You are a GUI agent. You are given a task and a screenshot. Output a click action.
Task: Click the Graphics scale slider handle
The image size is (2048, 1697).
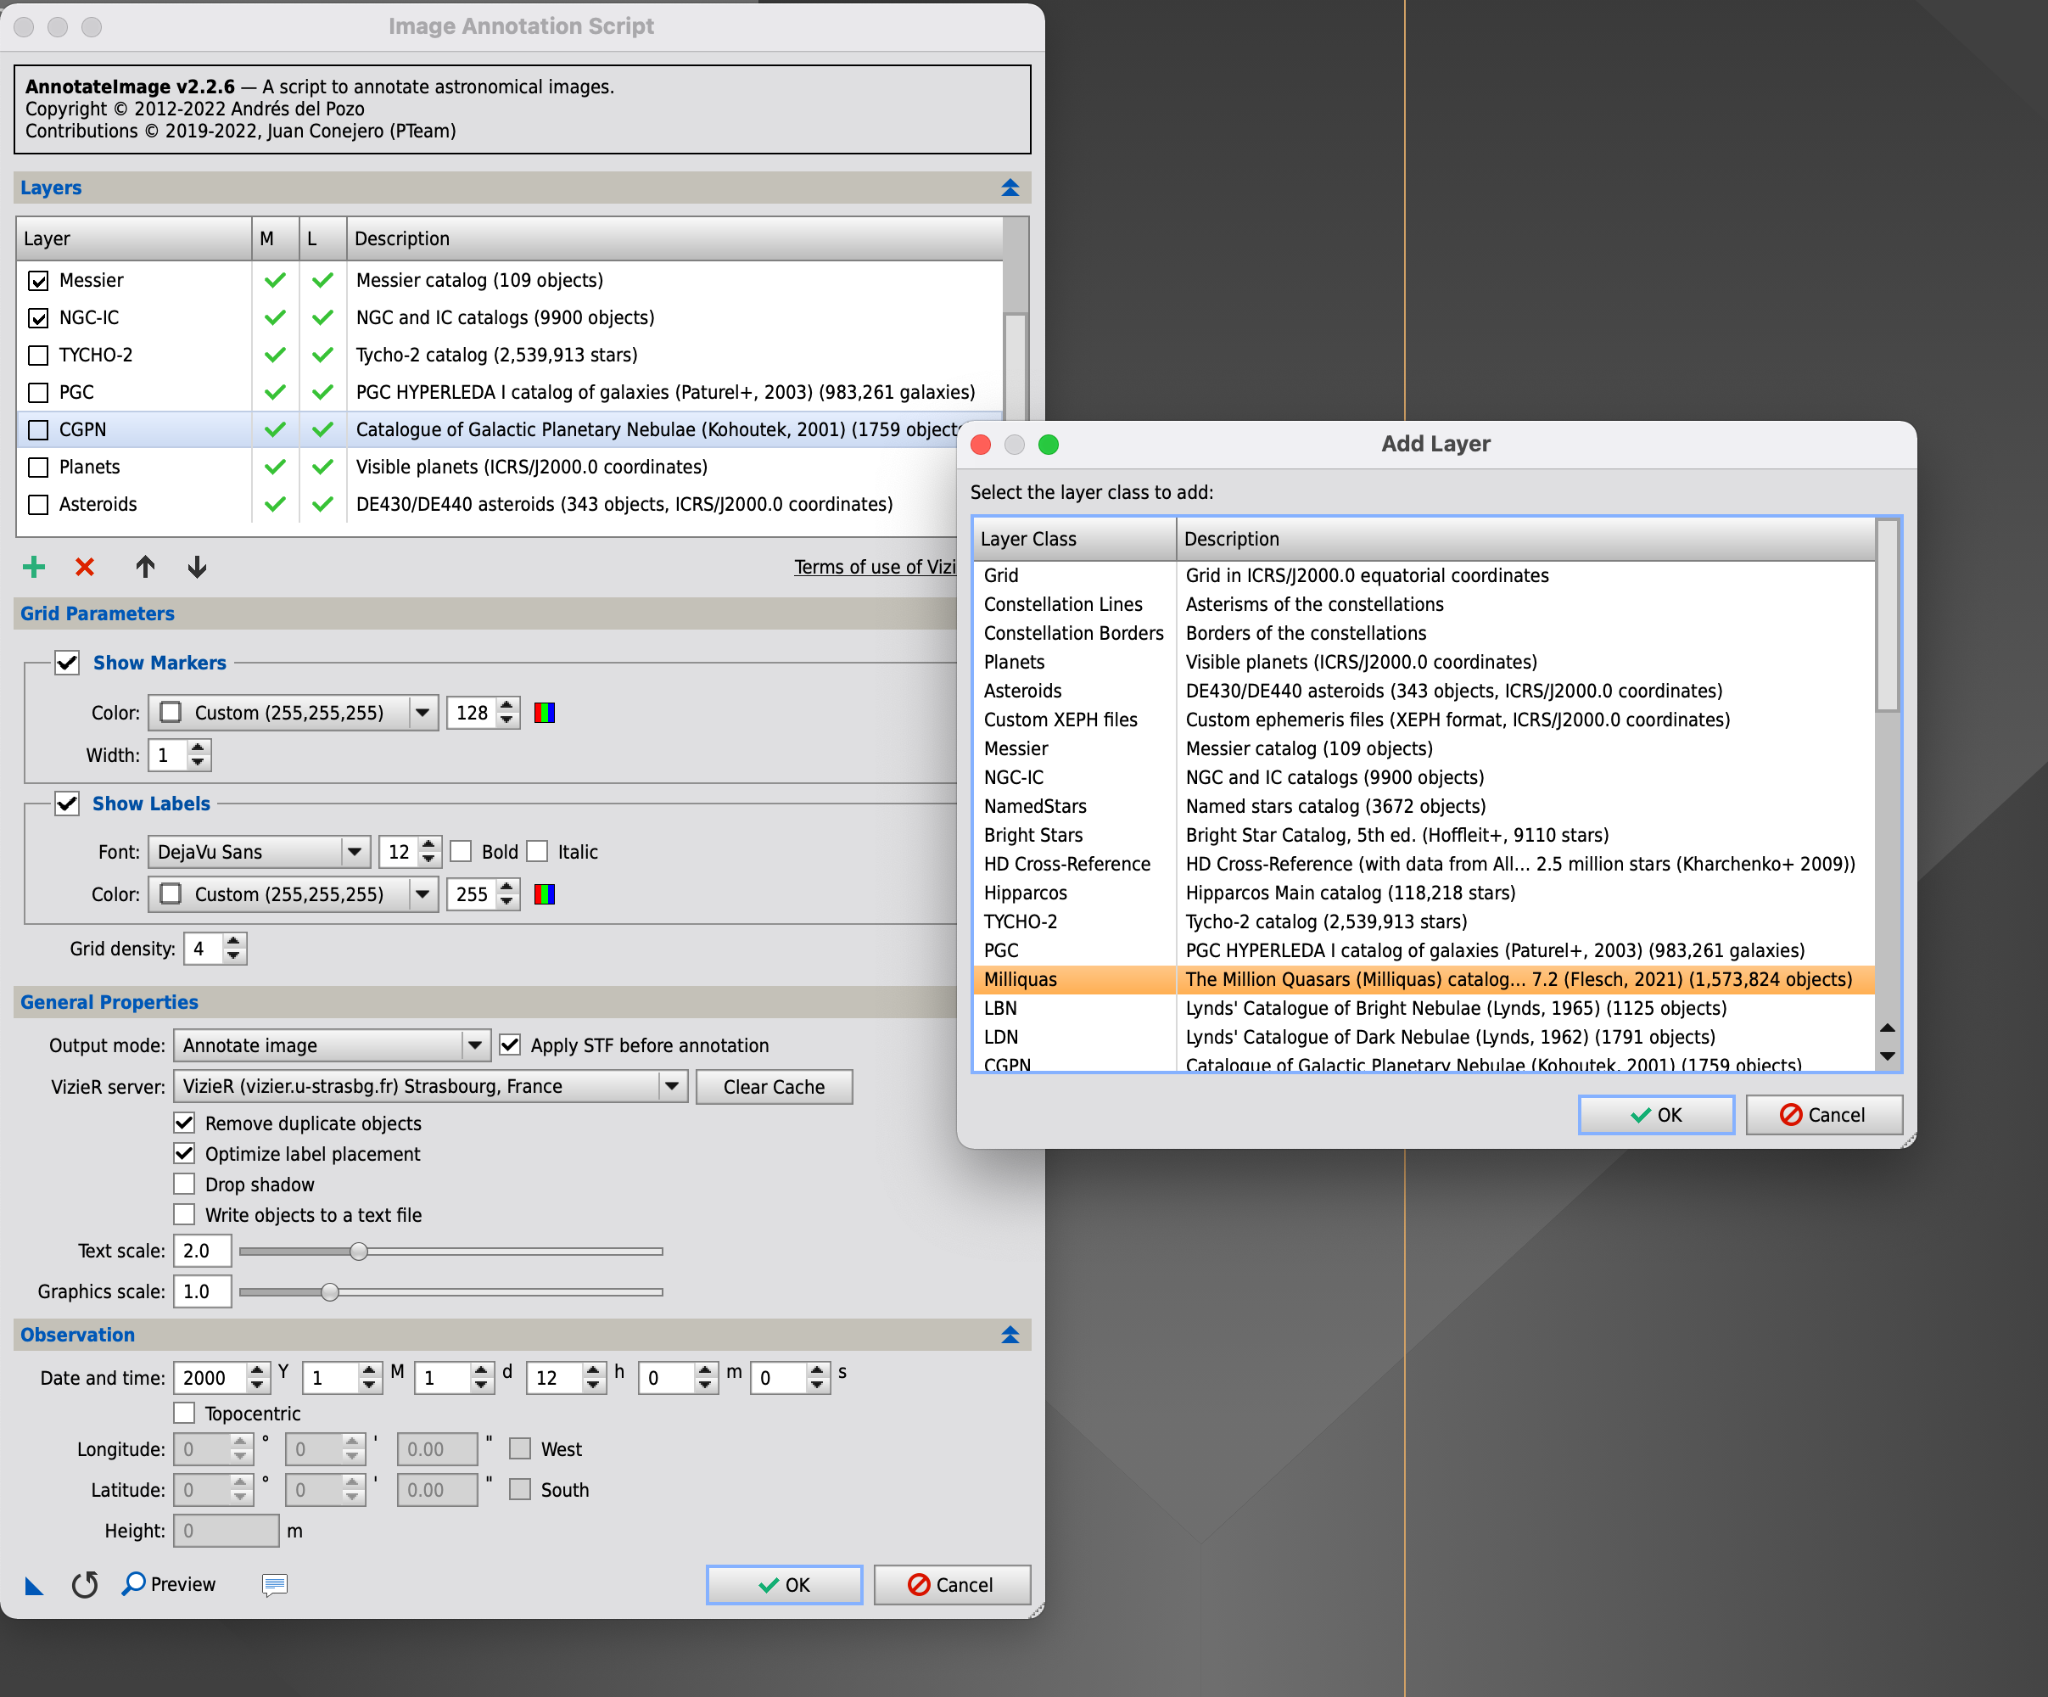pos(330,1292)
